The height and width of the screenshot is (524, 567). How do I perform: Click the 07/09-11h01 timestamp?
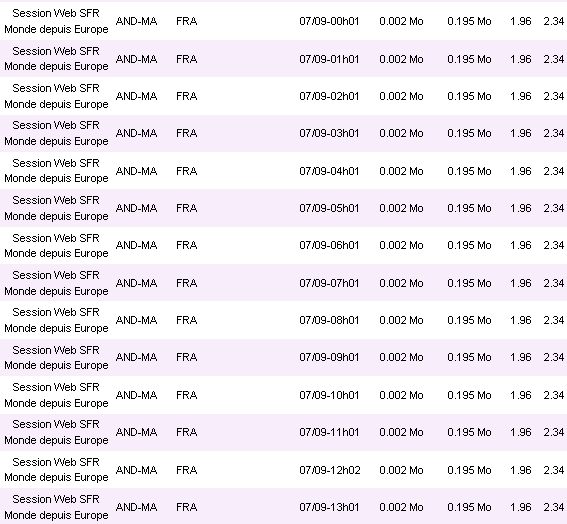(x=329, y=432)
